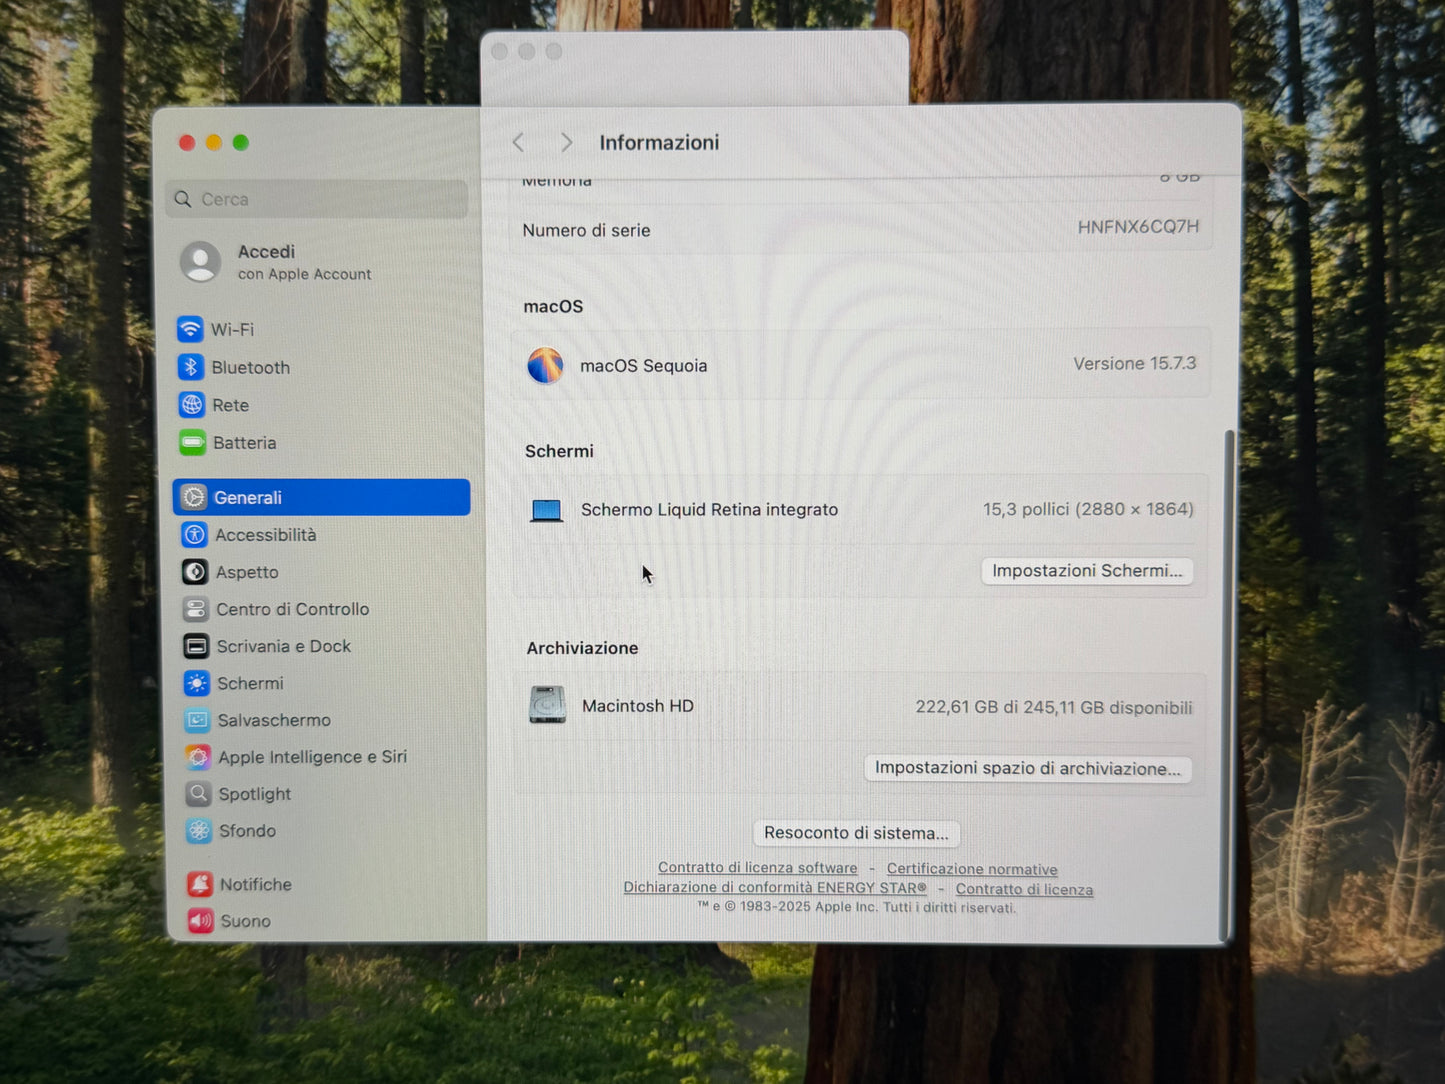Open Batteria icon in sidebar
This screenshot has height=1084, width=1445.
tap(192, 442)
